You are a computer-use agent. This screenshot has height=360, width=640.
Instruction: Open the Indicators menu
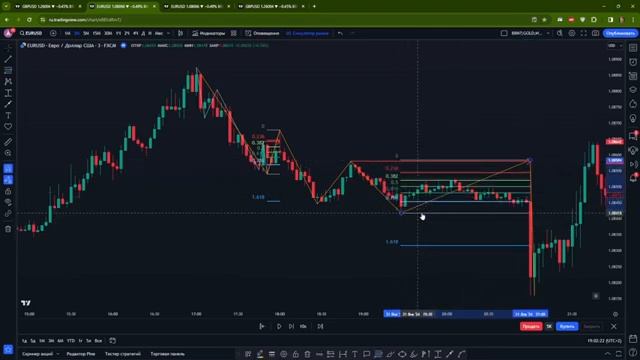[x=209, y=33]
